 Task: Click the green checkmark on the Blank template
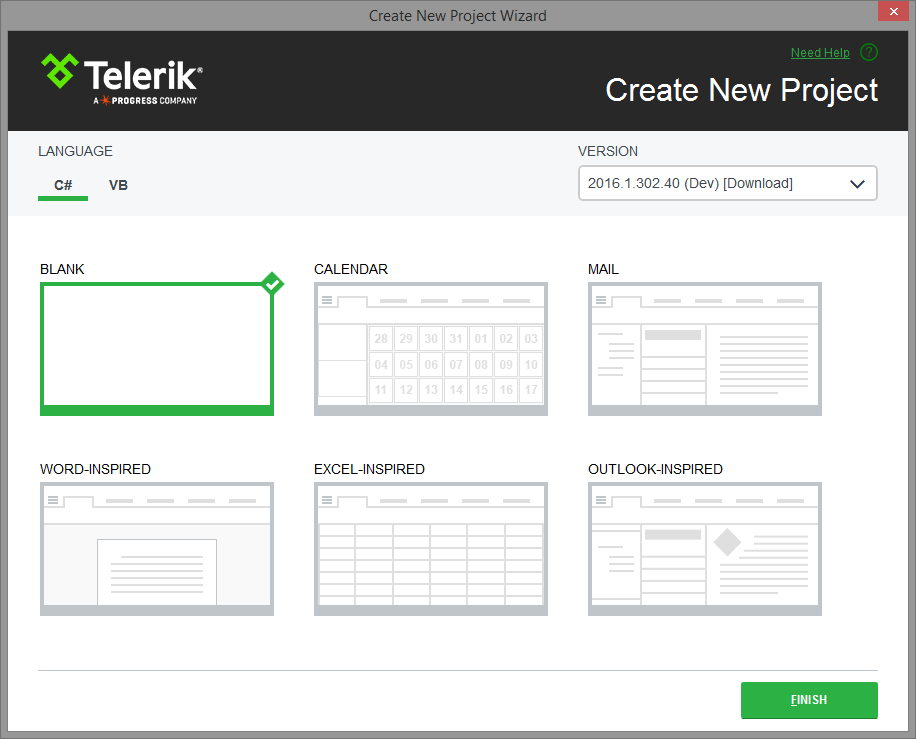(271, 284)
